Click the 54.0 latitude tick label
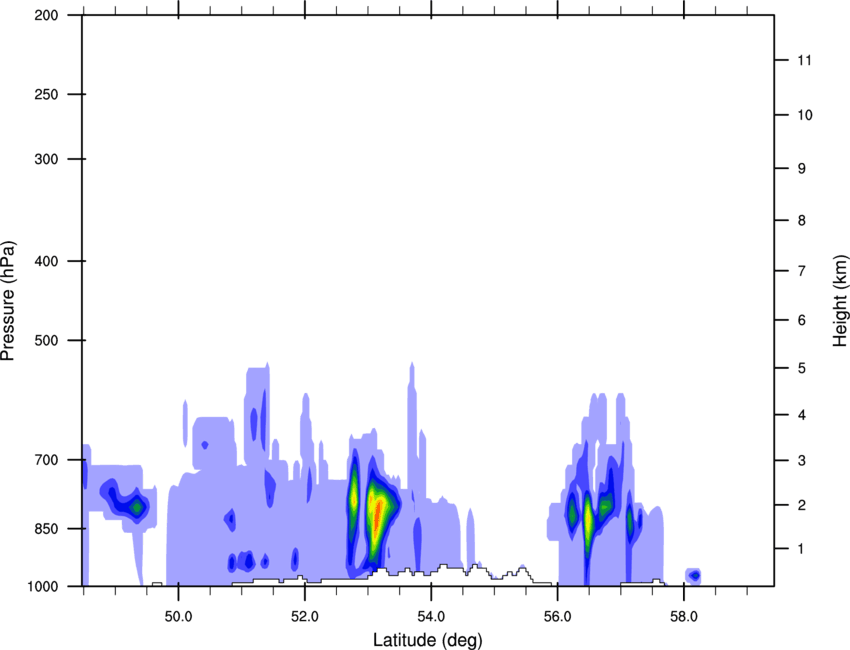This screenshot has height=650, width=850. (431, 617)
